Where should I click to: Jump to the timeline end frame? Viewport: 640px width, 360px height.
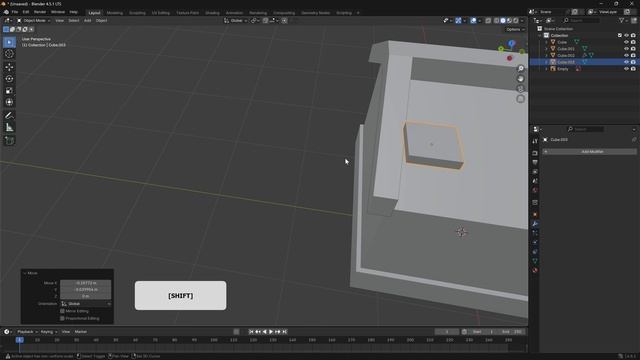pyautogui.click(x=285, y=332)
